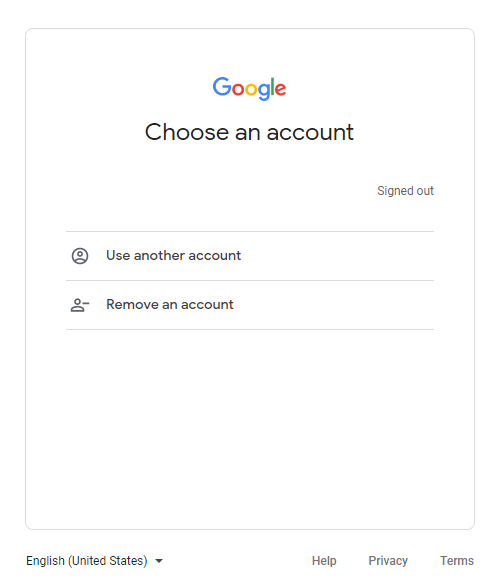Click the Signed out status label

[x=405, y=191]
